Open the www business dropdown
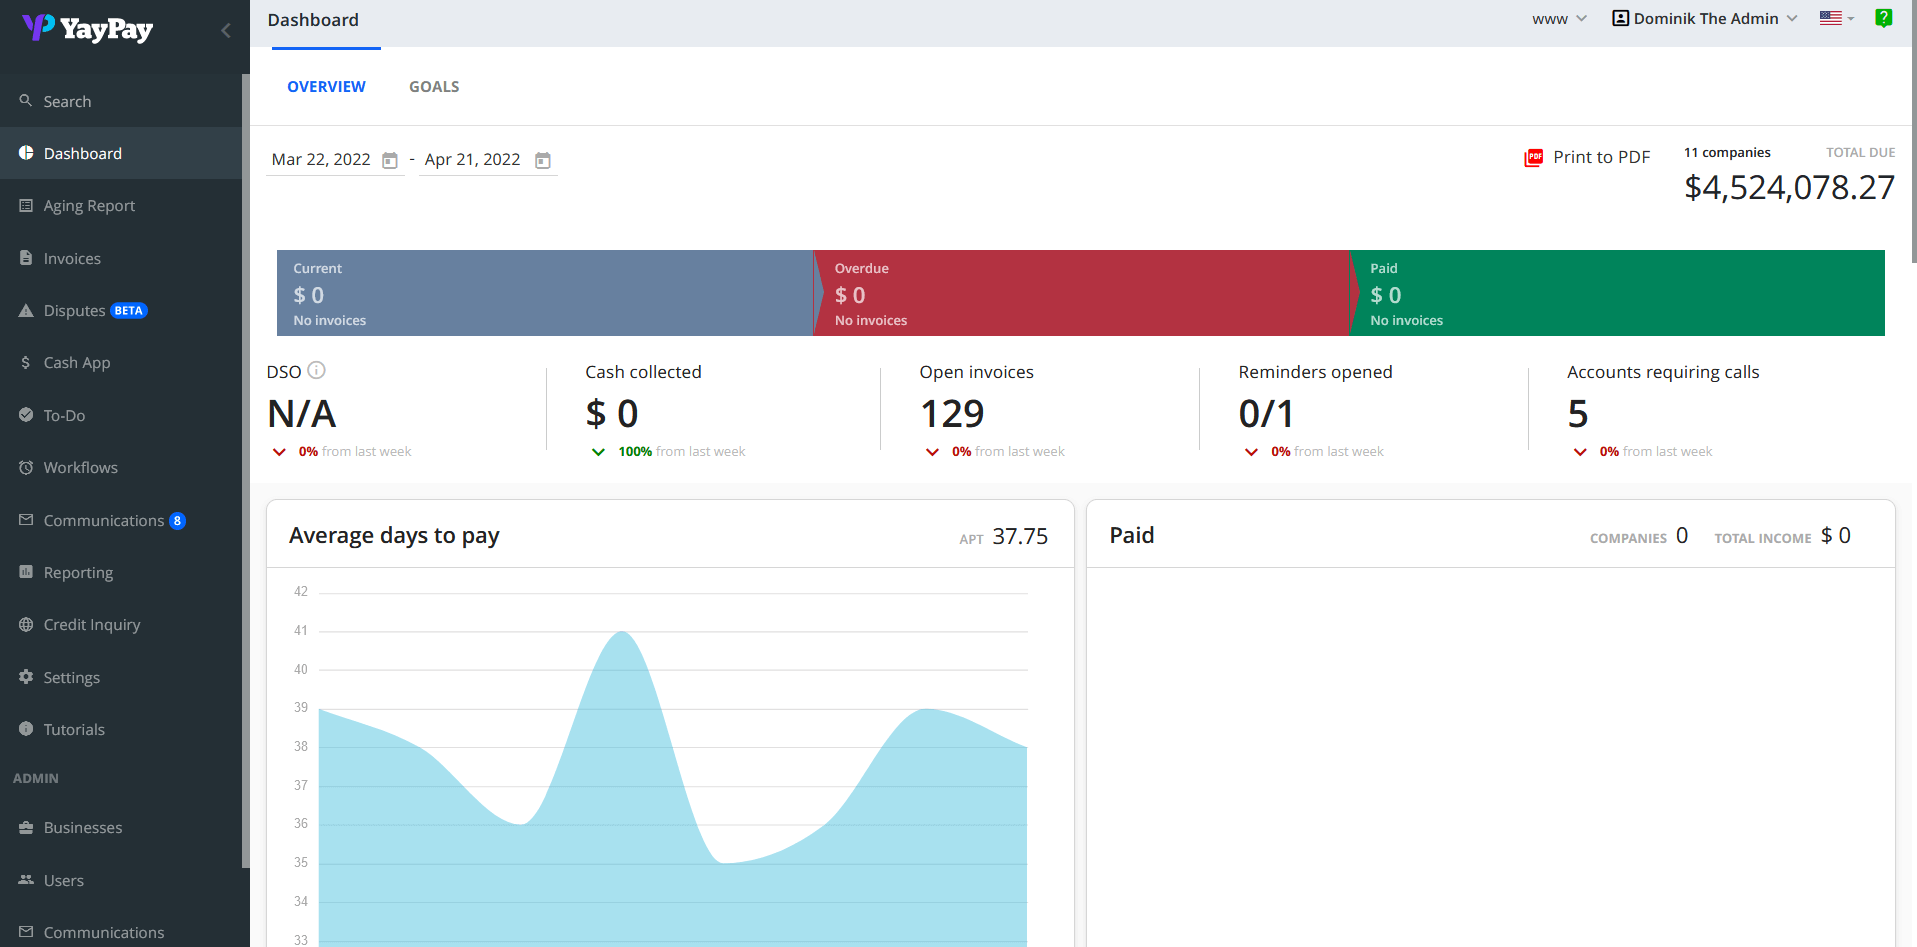Image resolution: width=1917 pixels, height=947 pixels. point(1559,19)
